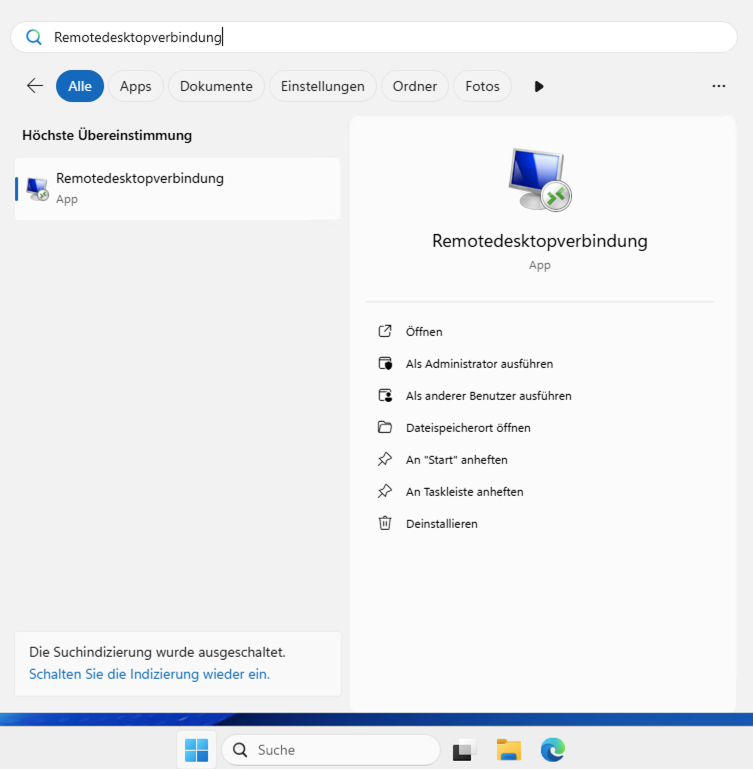The width and height of the screenshot is (753, 769).
Task: Select Als anderer Benutzer ausführen
Action: coord(488,396)
